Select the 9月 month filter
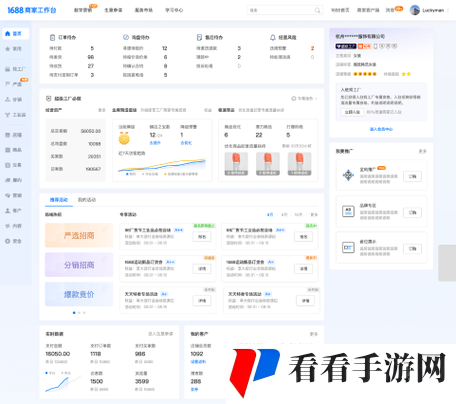Image resolution: width=456 pixels, height=404 pixels. coord(284,215)
